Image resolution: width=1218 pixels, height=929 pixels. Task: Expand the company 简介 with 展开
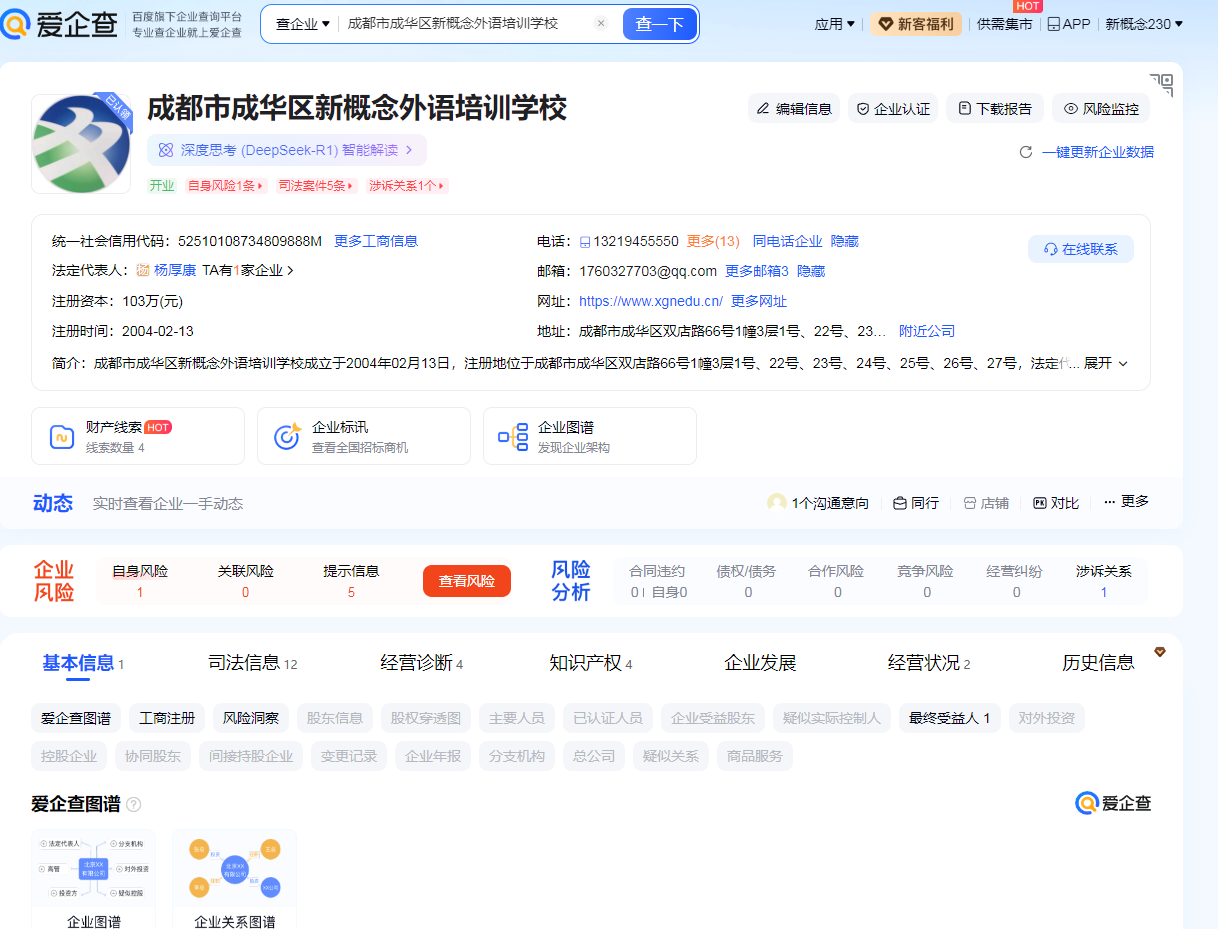pyautogui.click(x=1106, y=363)
